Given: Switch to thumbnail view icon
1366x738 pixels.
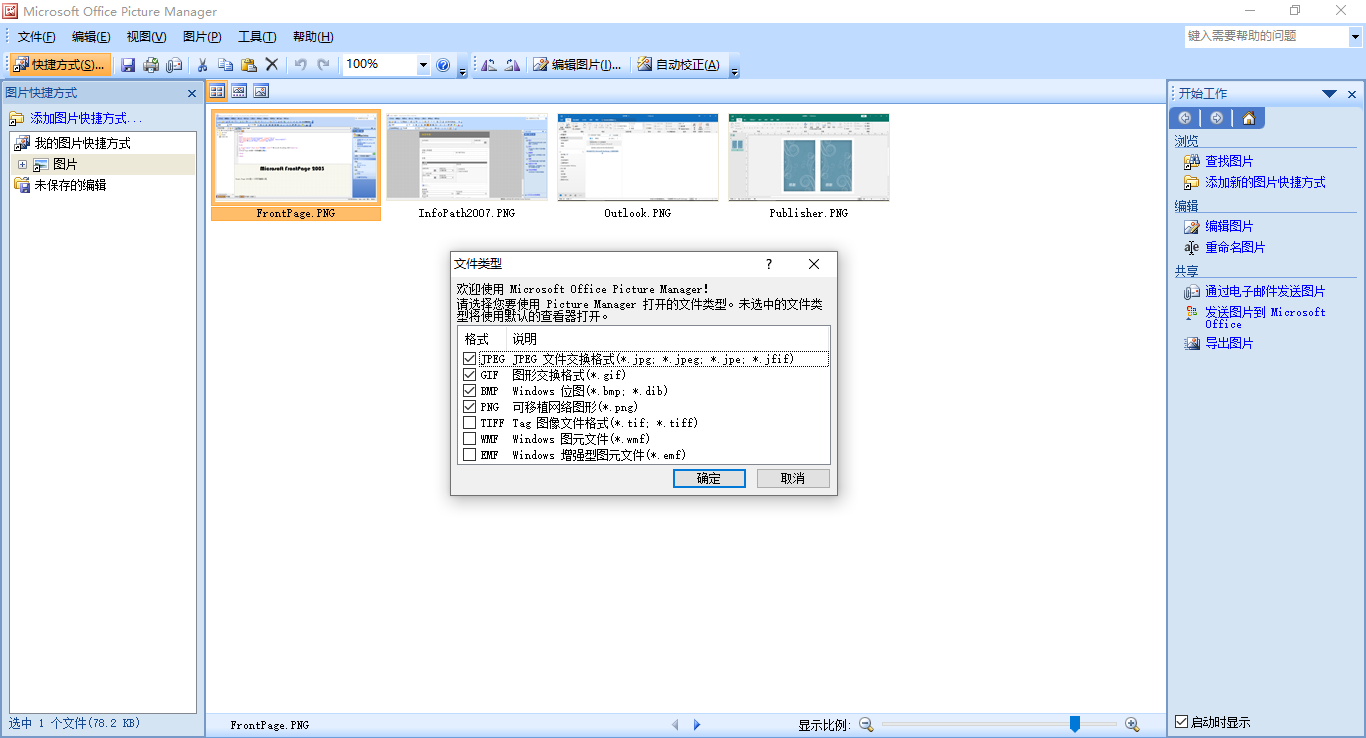Looking at the screenshot, I should (217, 91).
